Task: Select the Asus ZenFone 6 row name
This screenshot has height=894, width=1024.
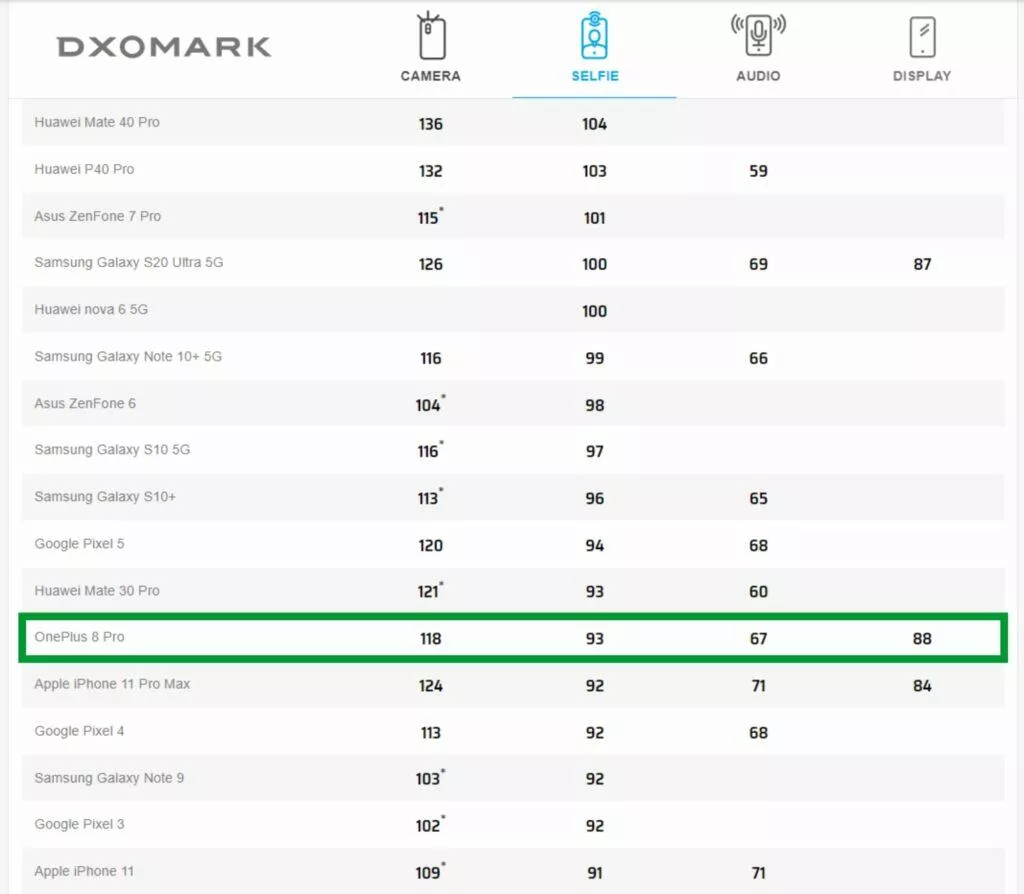Action: coord(85,404)
